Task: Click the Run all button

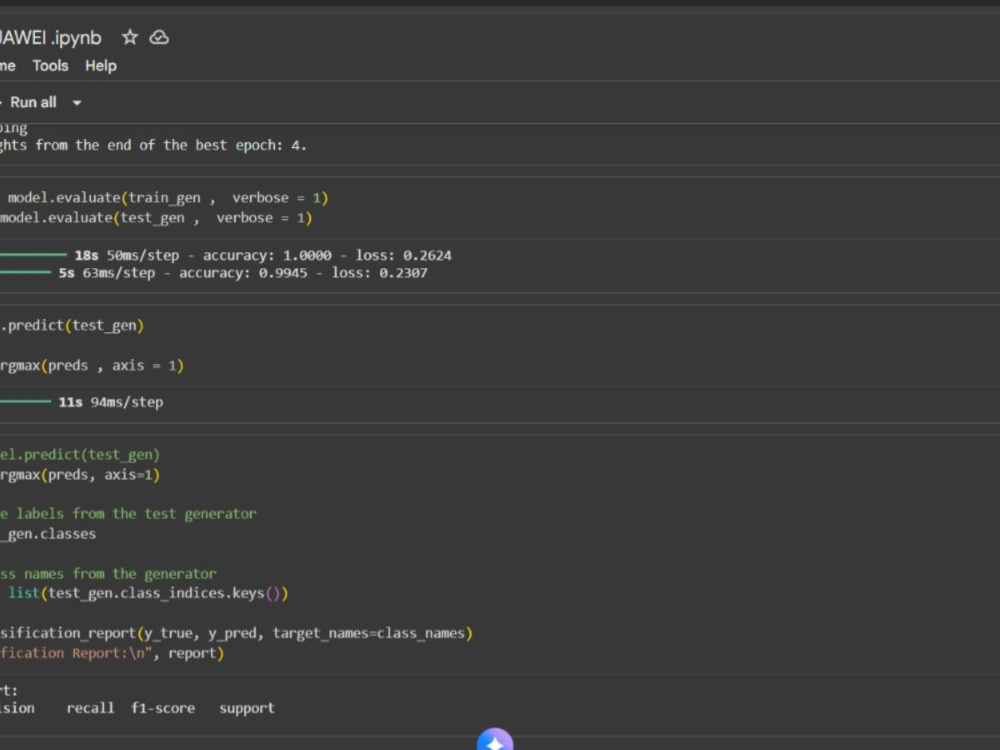Action: tap(32, 102)
